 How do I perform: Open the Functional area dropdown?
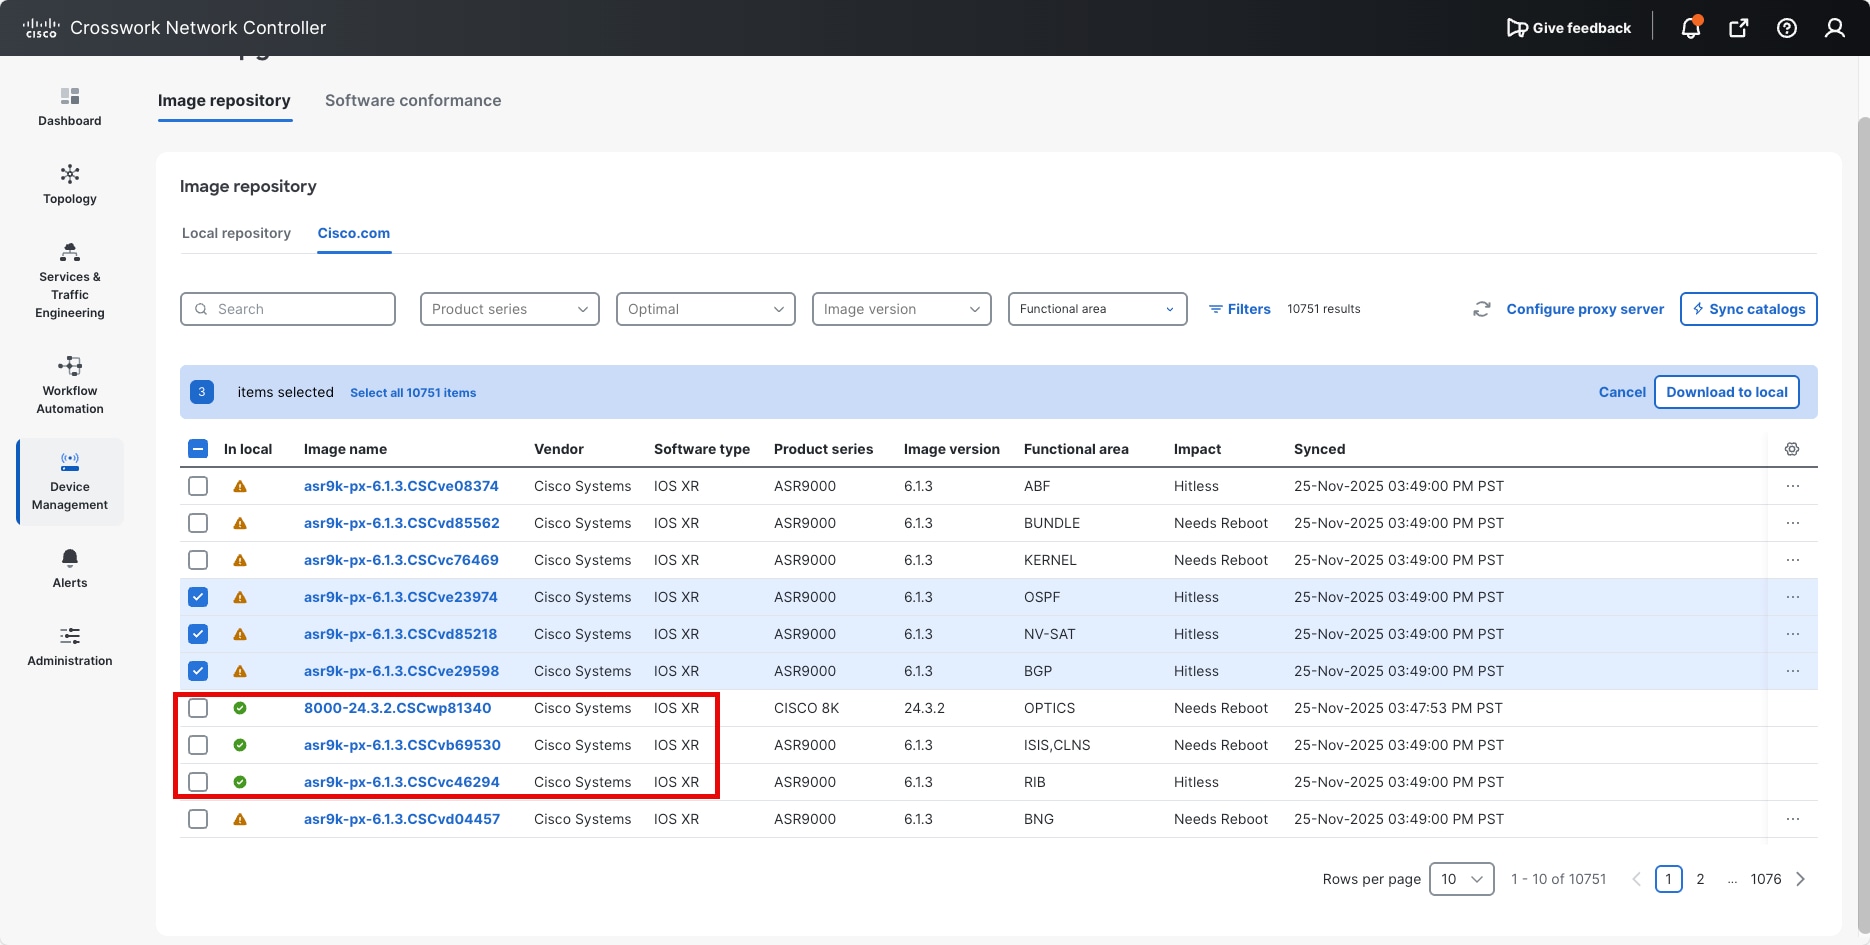tap(1097, 309)
